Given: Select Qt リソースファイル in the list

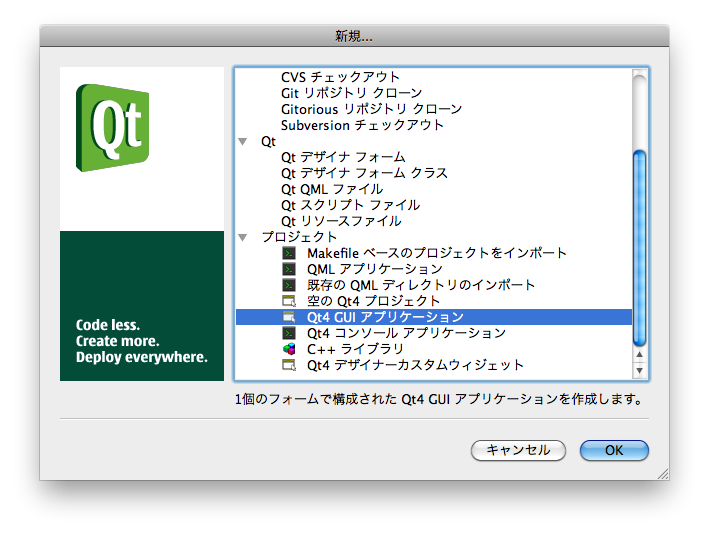Looking at the screenshot, I should (x=341, y=221).
